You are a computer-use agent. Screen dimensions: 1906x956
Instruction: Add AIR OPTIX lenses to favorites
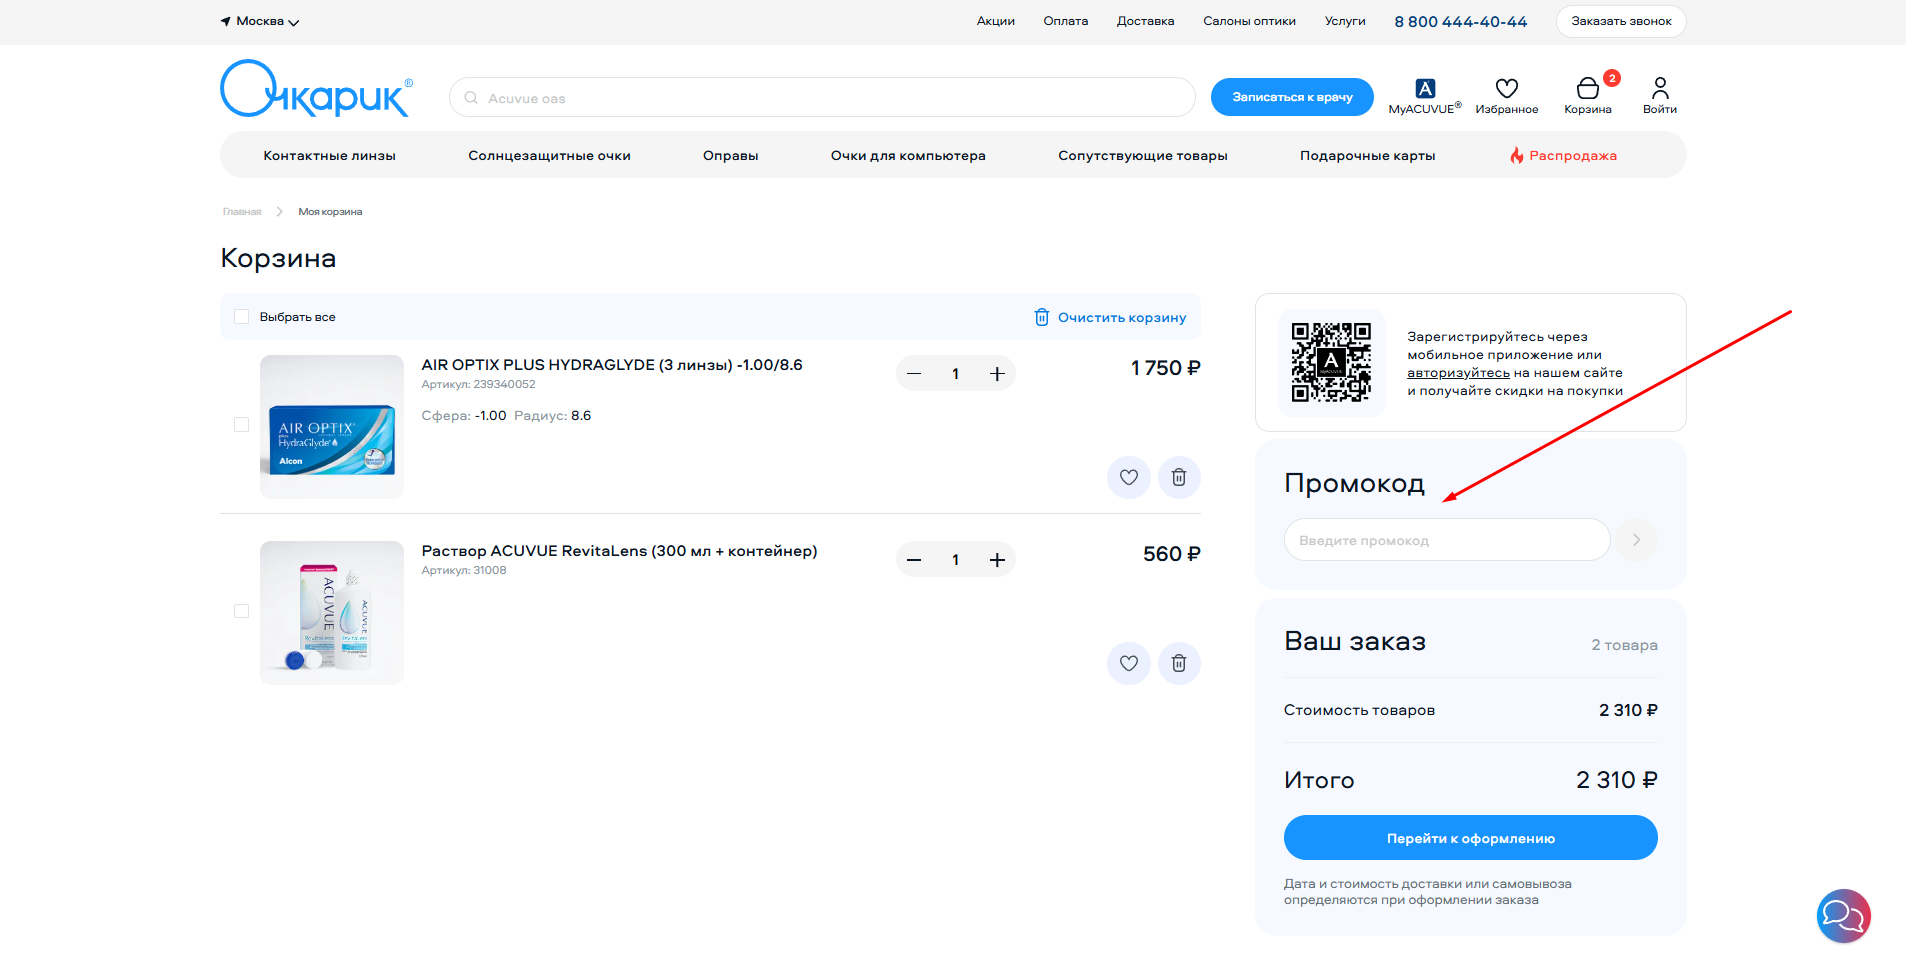click(1128, 477)
